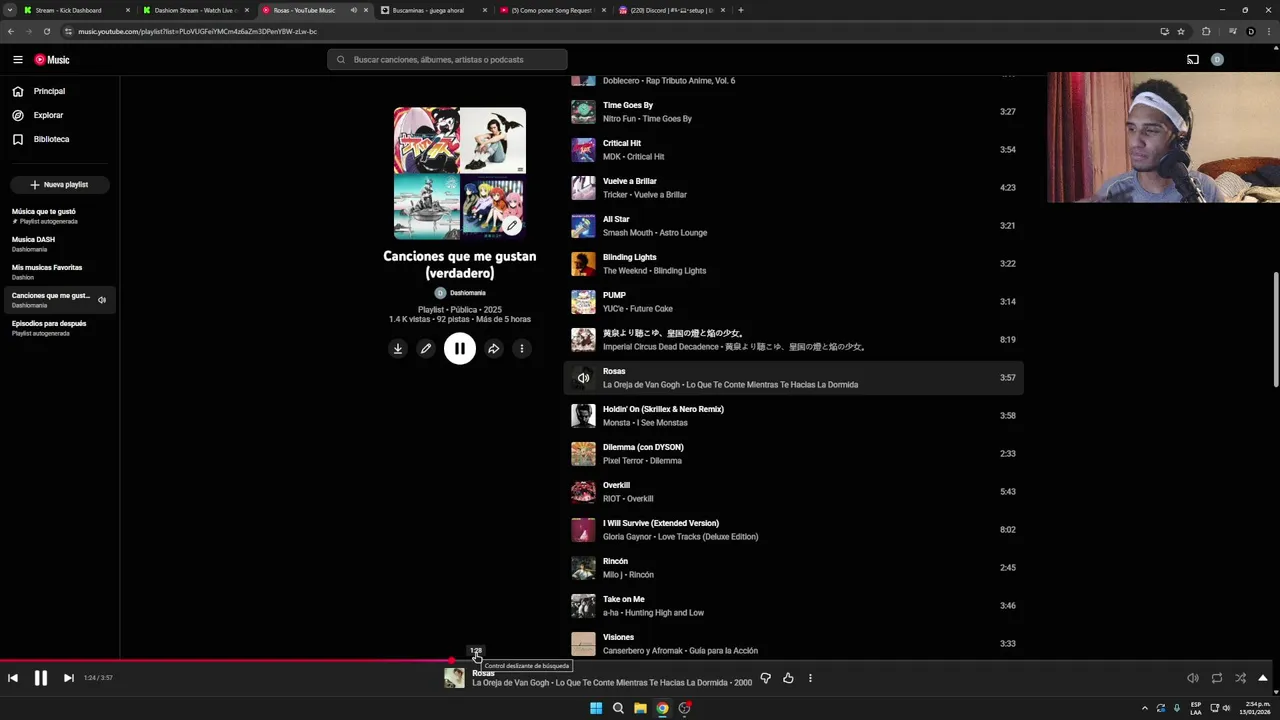The image size is (1280, 720).
Task: Open the Música que te gustó playlist
Action: [59, 216]
